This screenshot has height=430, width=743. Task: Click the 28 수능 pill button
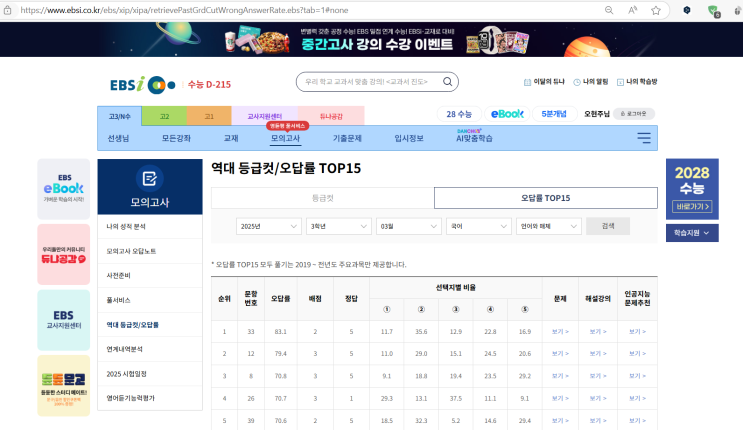tap(459, 114)
